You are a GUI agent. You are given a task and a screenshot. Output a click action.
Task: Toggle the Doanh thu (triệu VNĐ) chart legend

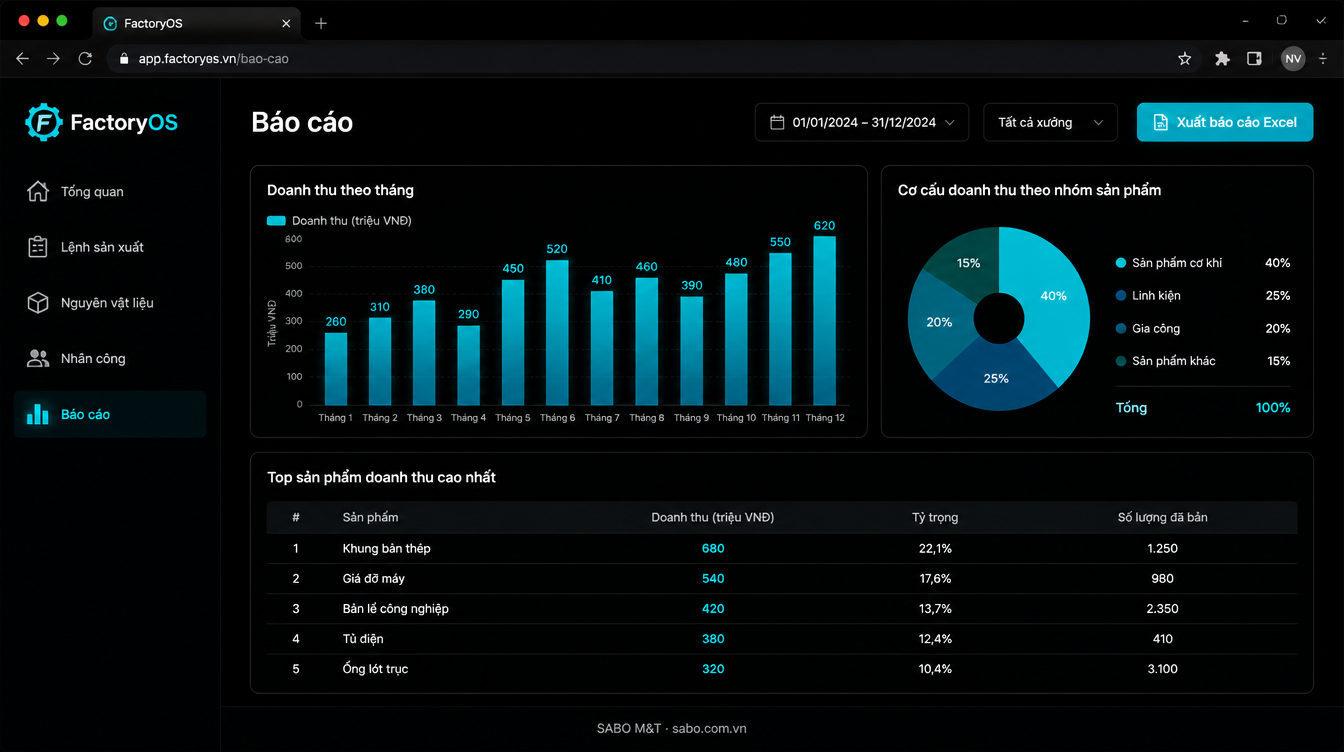[x=339, y=221]
